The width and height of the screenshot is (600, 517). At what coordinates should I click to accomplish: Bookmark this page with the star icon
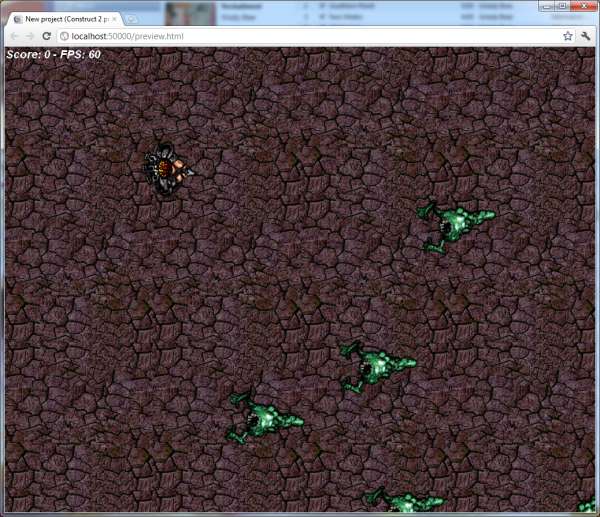coord(567,36)
